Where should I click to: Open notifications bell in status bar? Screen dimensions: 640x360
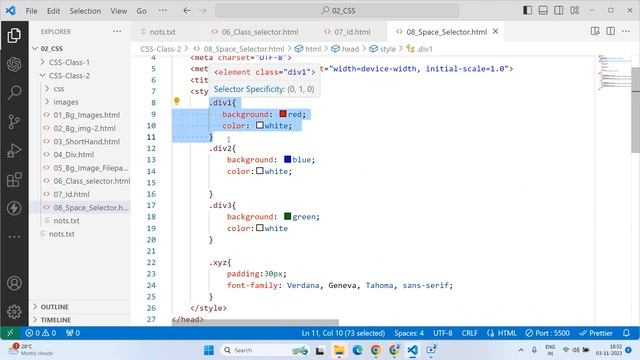(x=627, y=333)
